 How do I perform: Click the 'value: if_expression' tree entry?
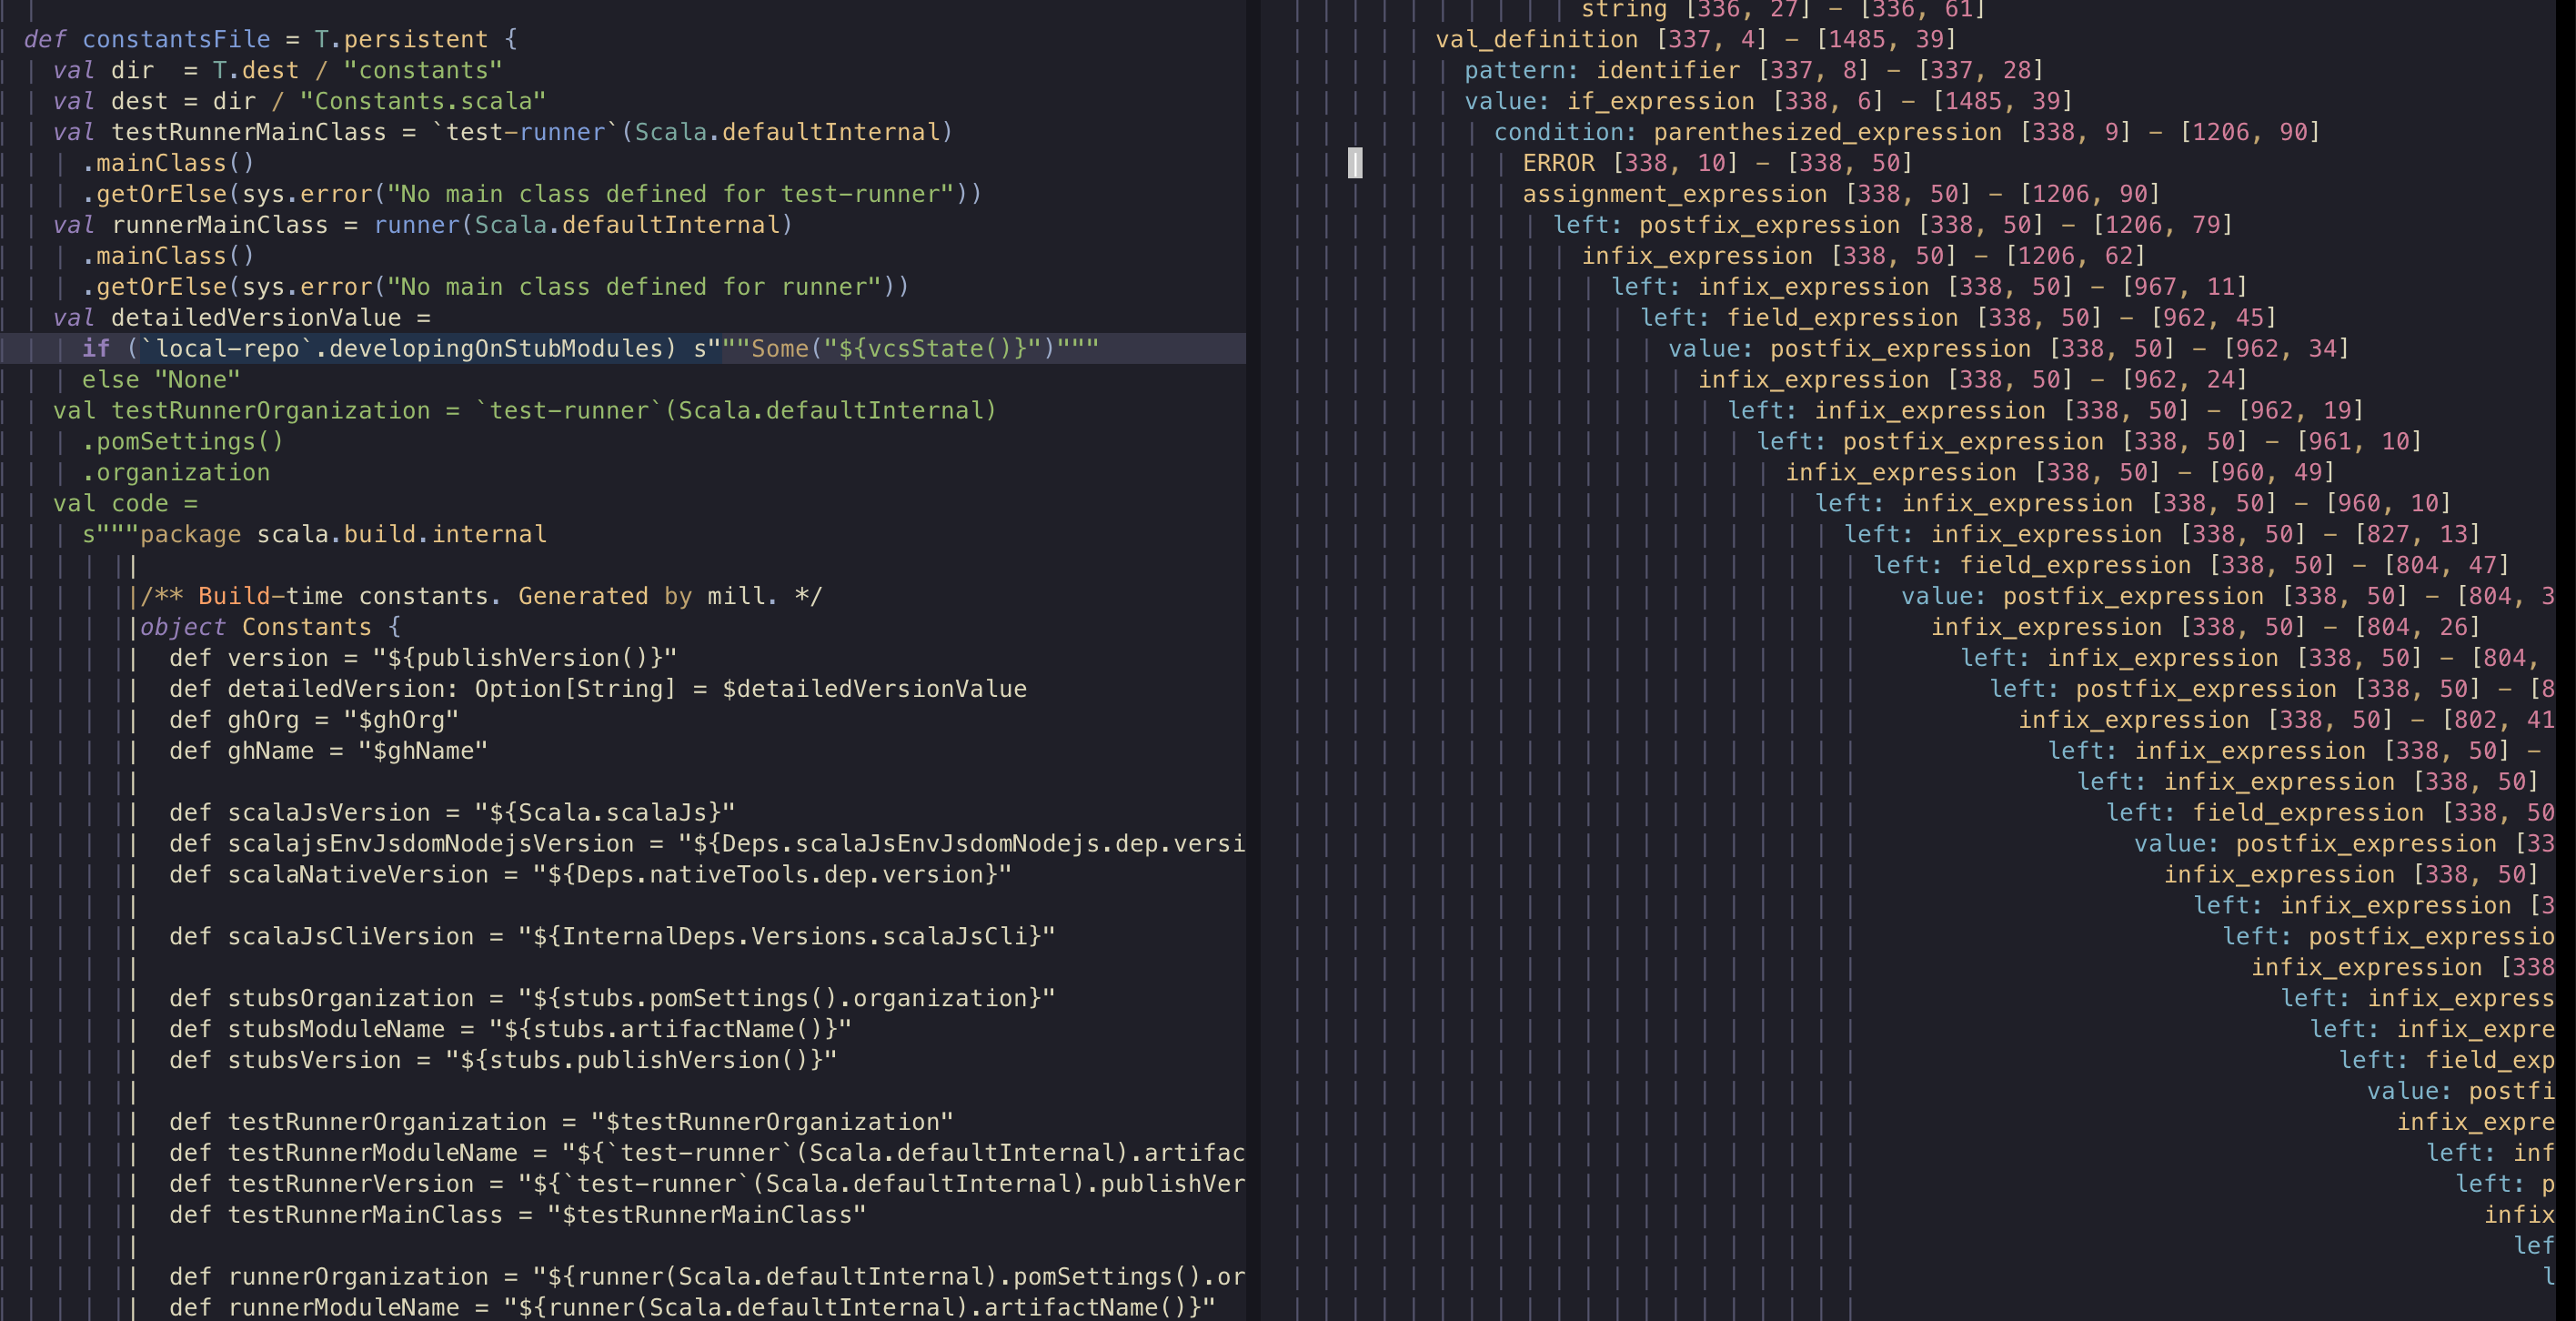pos(1609,101)
